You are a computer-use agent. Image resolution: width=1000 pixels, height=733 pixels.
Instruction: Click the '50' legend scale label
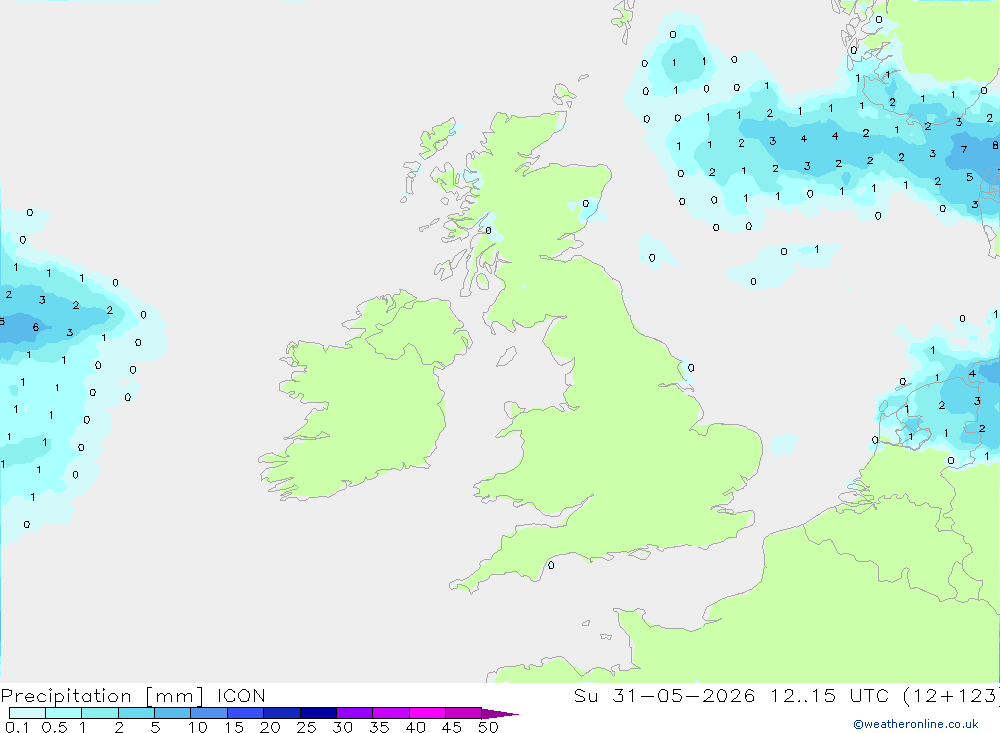pos(488,727)
